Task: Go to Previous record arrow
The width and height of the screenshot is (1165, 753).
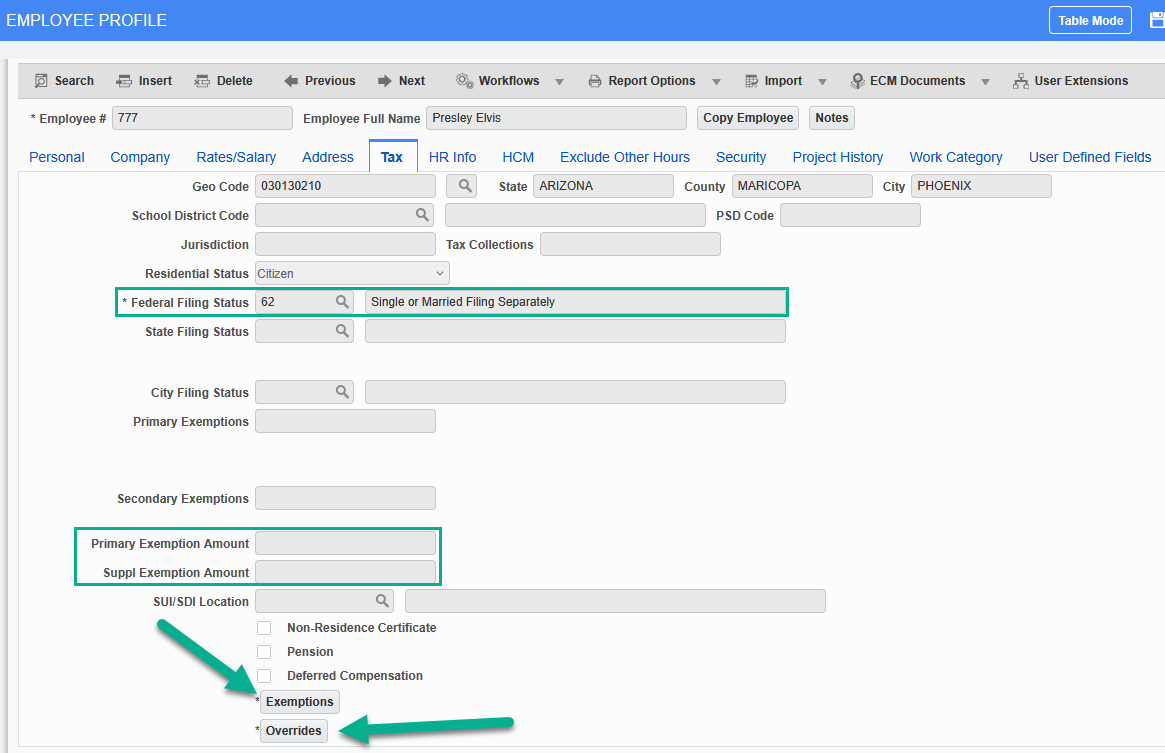Action: tap(291, 81)
